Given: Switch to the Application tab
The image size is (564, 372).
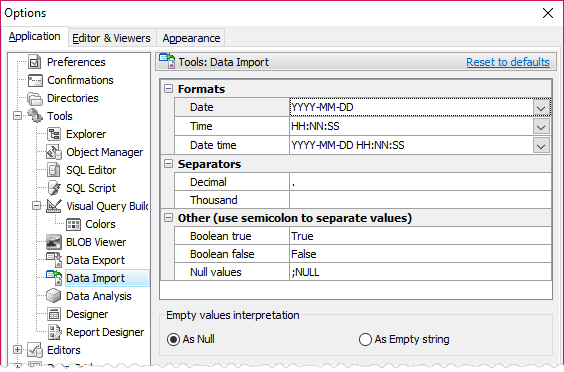Looking at the screenshot, I should coord(35,36).
